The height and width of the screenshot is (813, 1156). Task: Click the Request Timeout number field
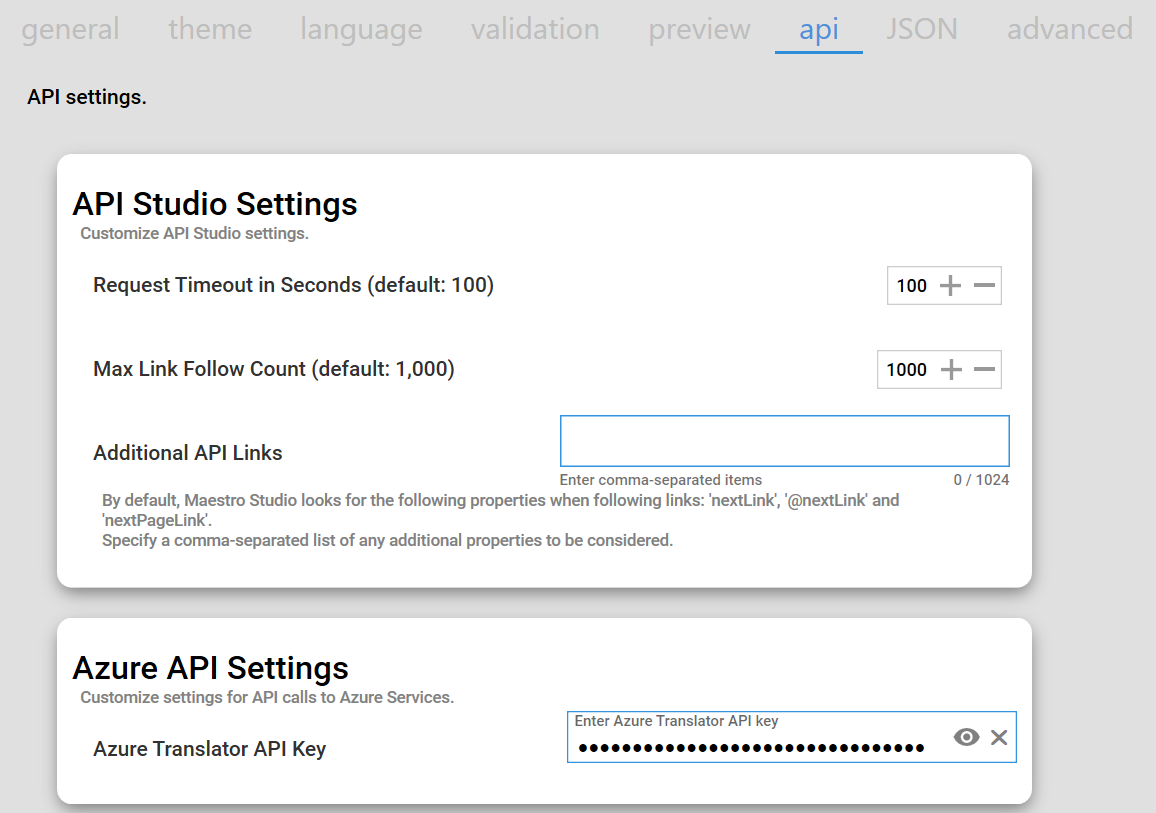[x=911, y=286]
